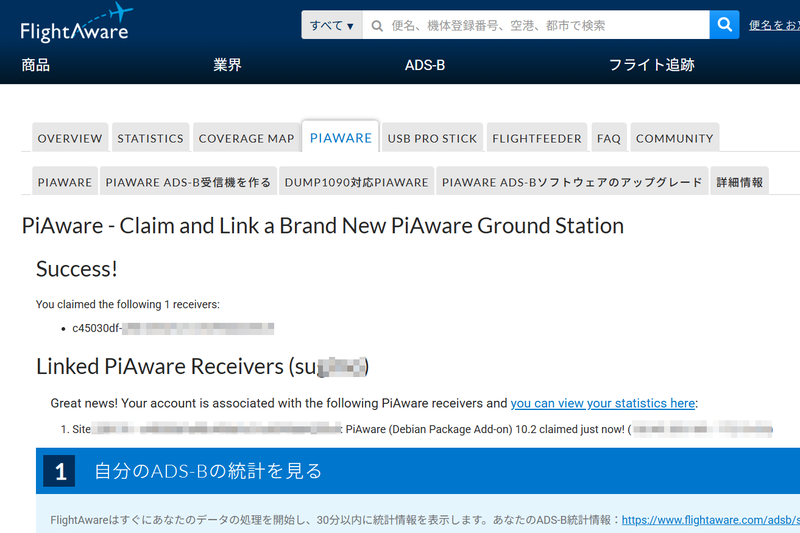The image size is (800, 533).
Task: Click the page title 'PiAware - Claim and Link'
Action: [322, 225]
